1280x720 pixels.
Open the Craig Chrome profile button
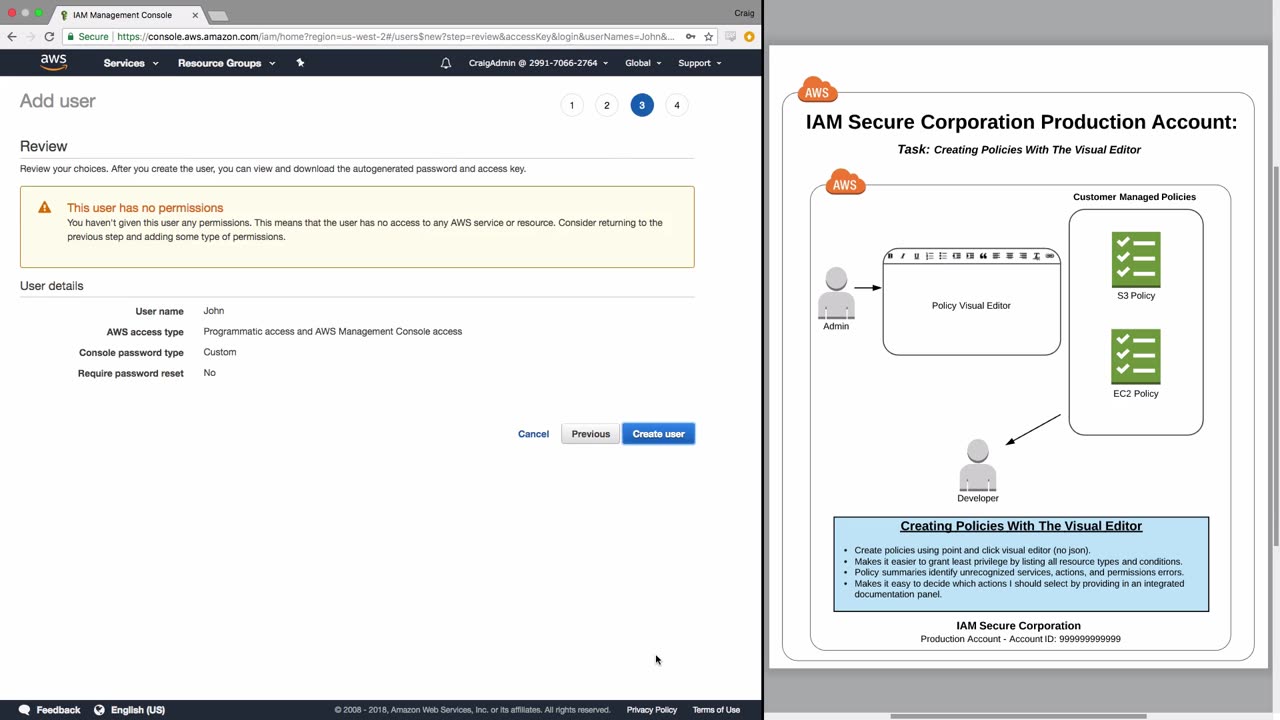click(x=744, y=13)
